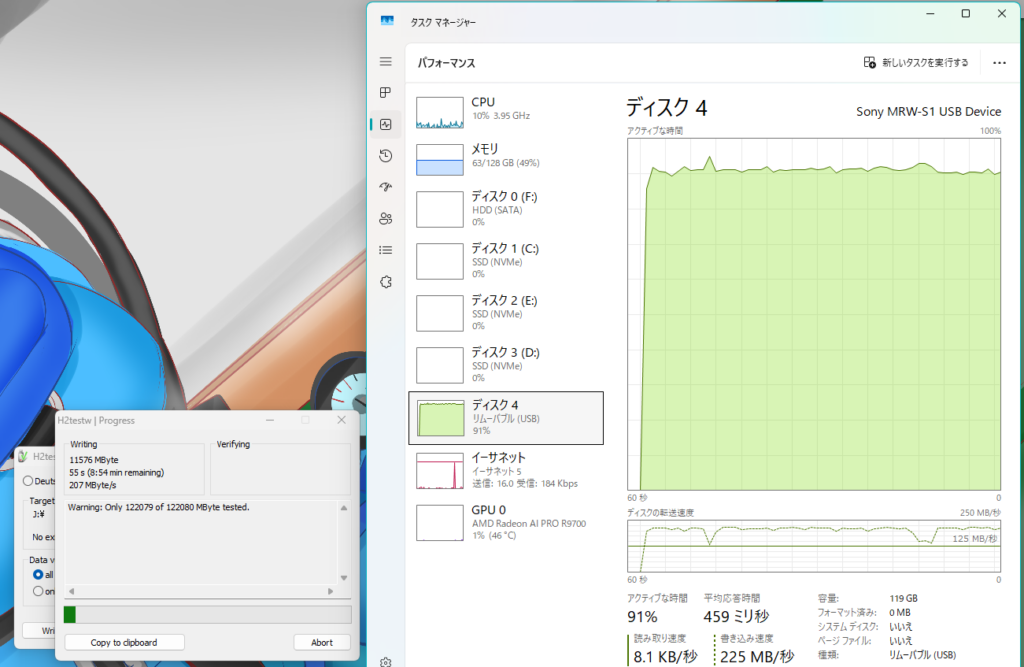Screen dimensions: 1024x667
Task: Select the Performance page icon in sidebar
Action: [385, 124]
